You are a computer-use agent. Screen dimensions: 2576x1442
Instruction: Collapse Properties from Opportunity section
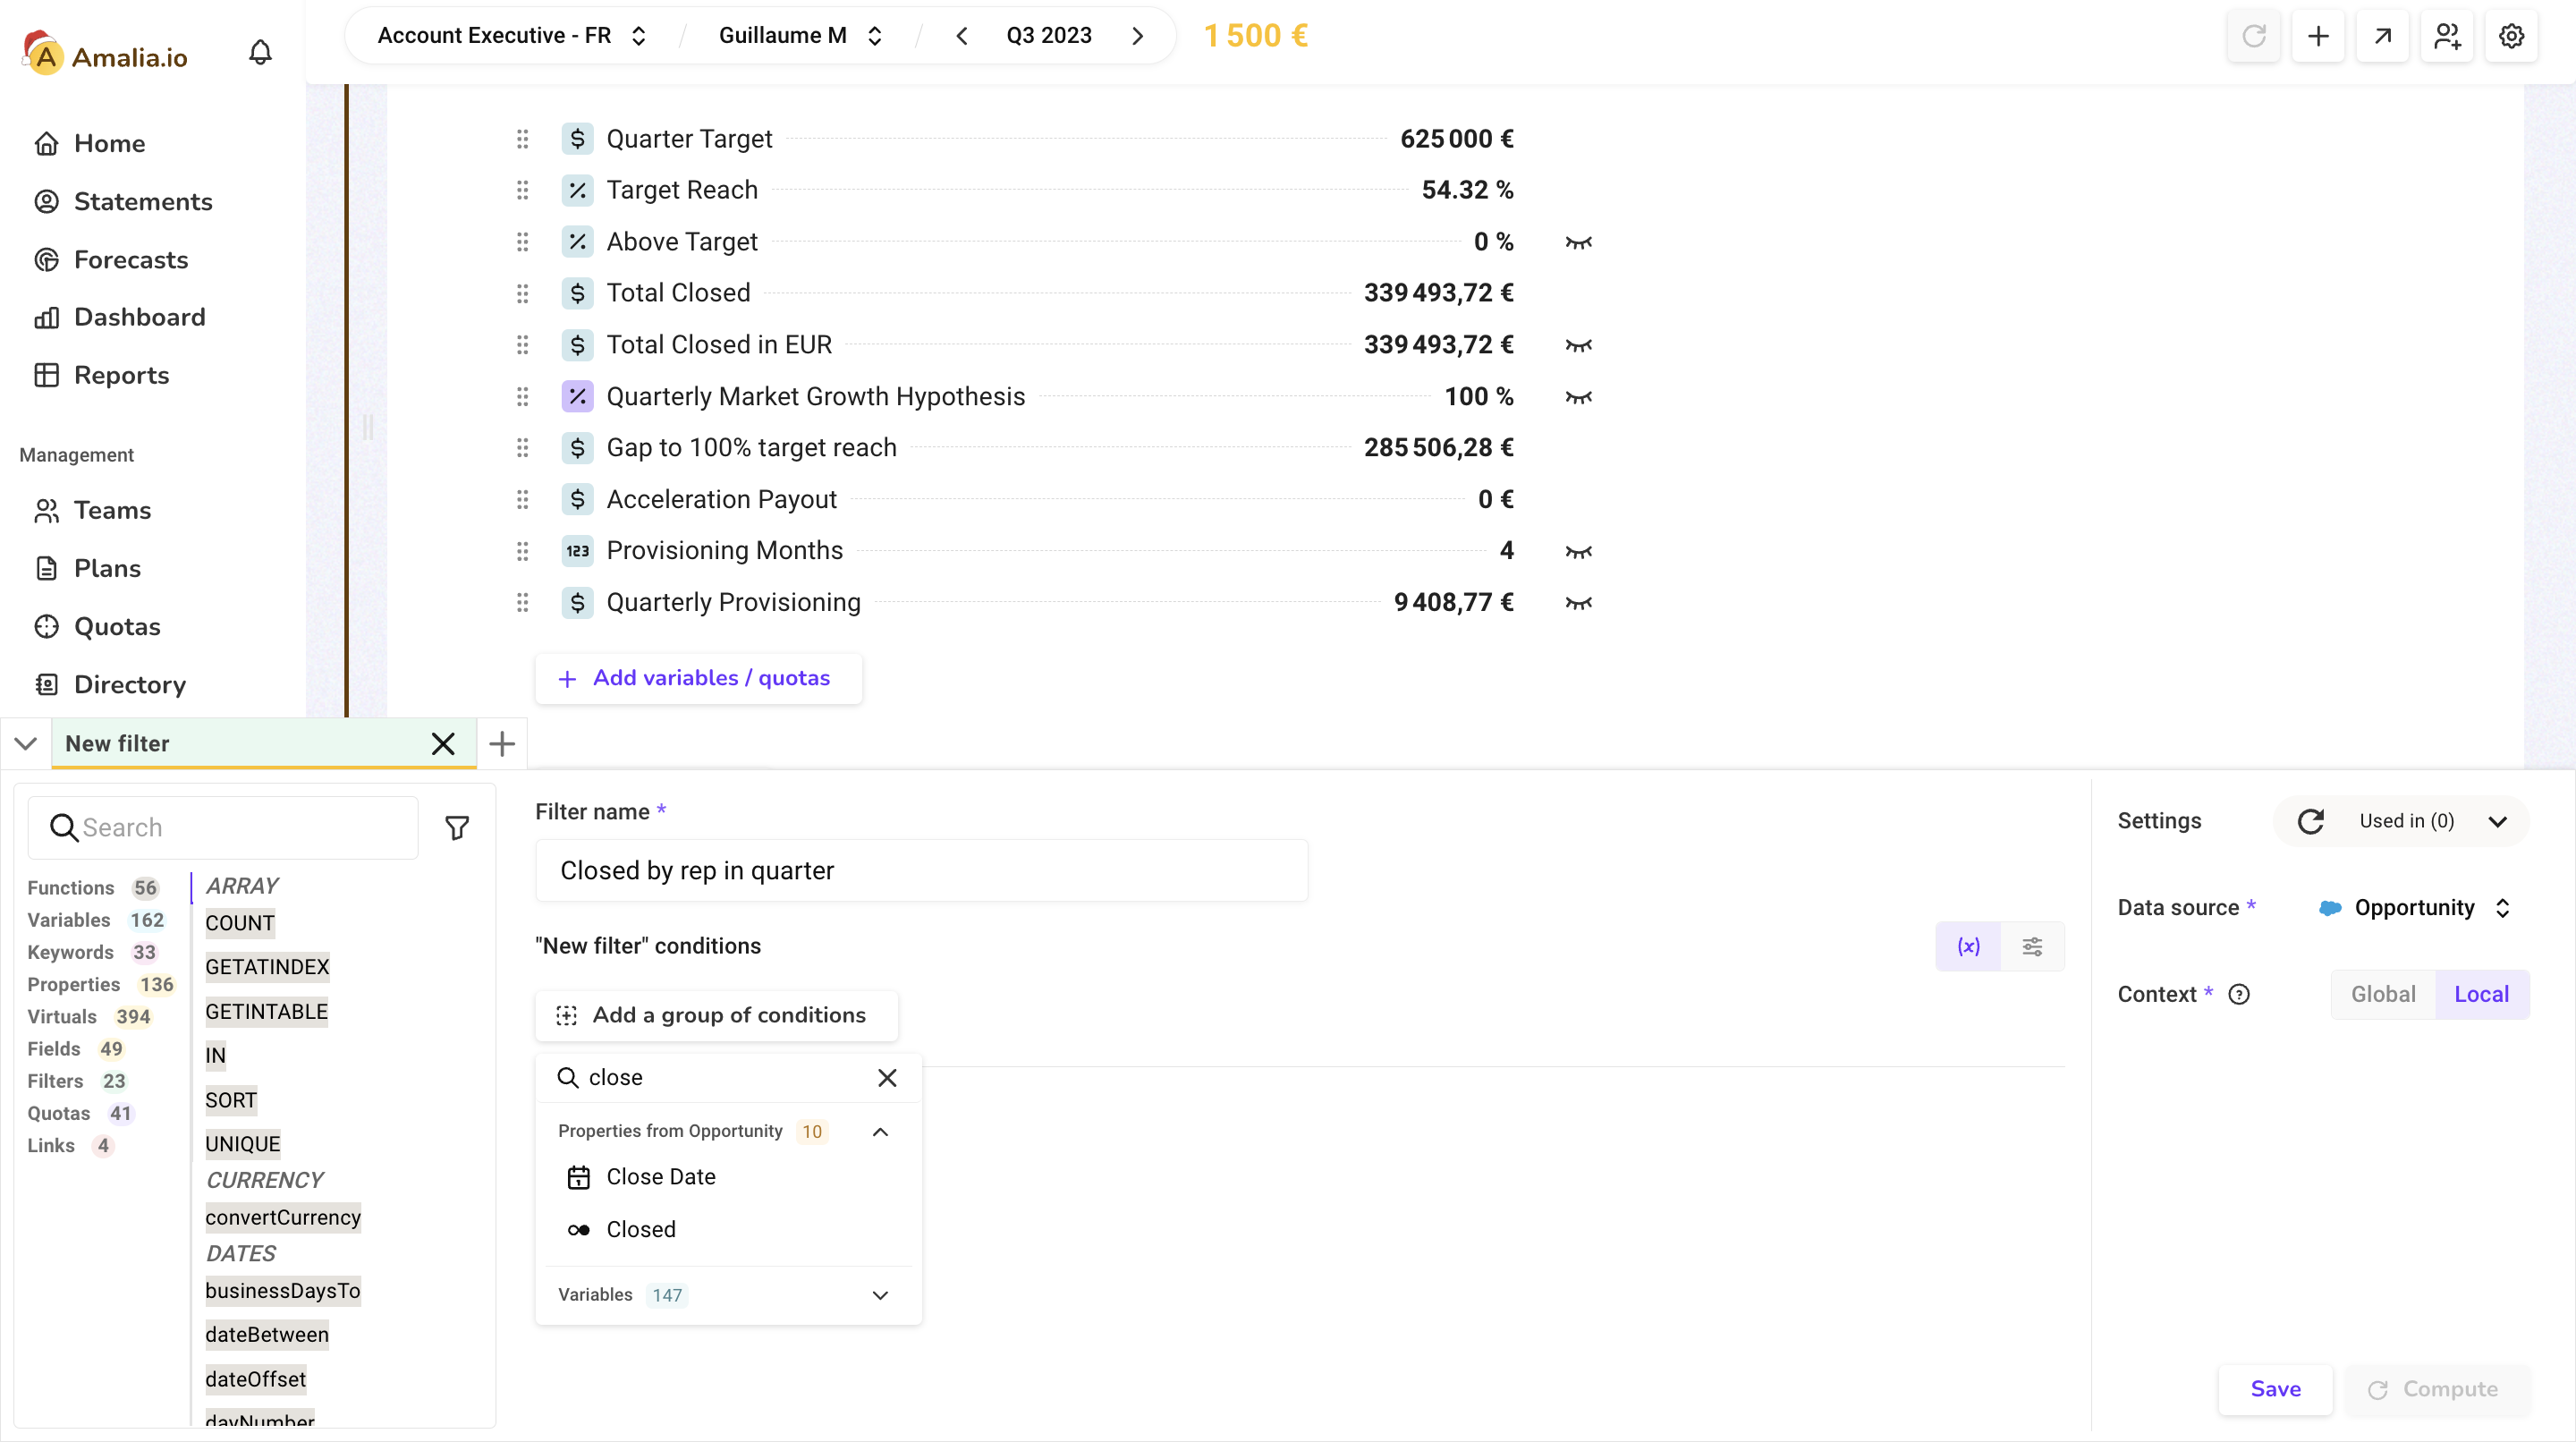coord(880,1131)
